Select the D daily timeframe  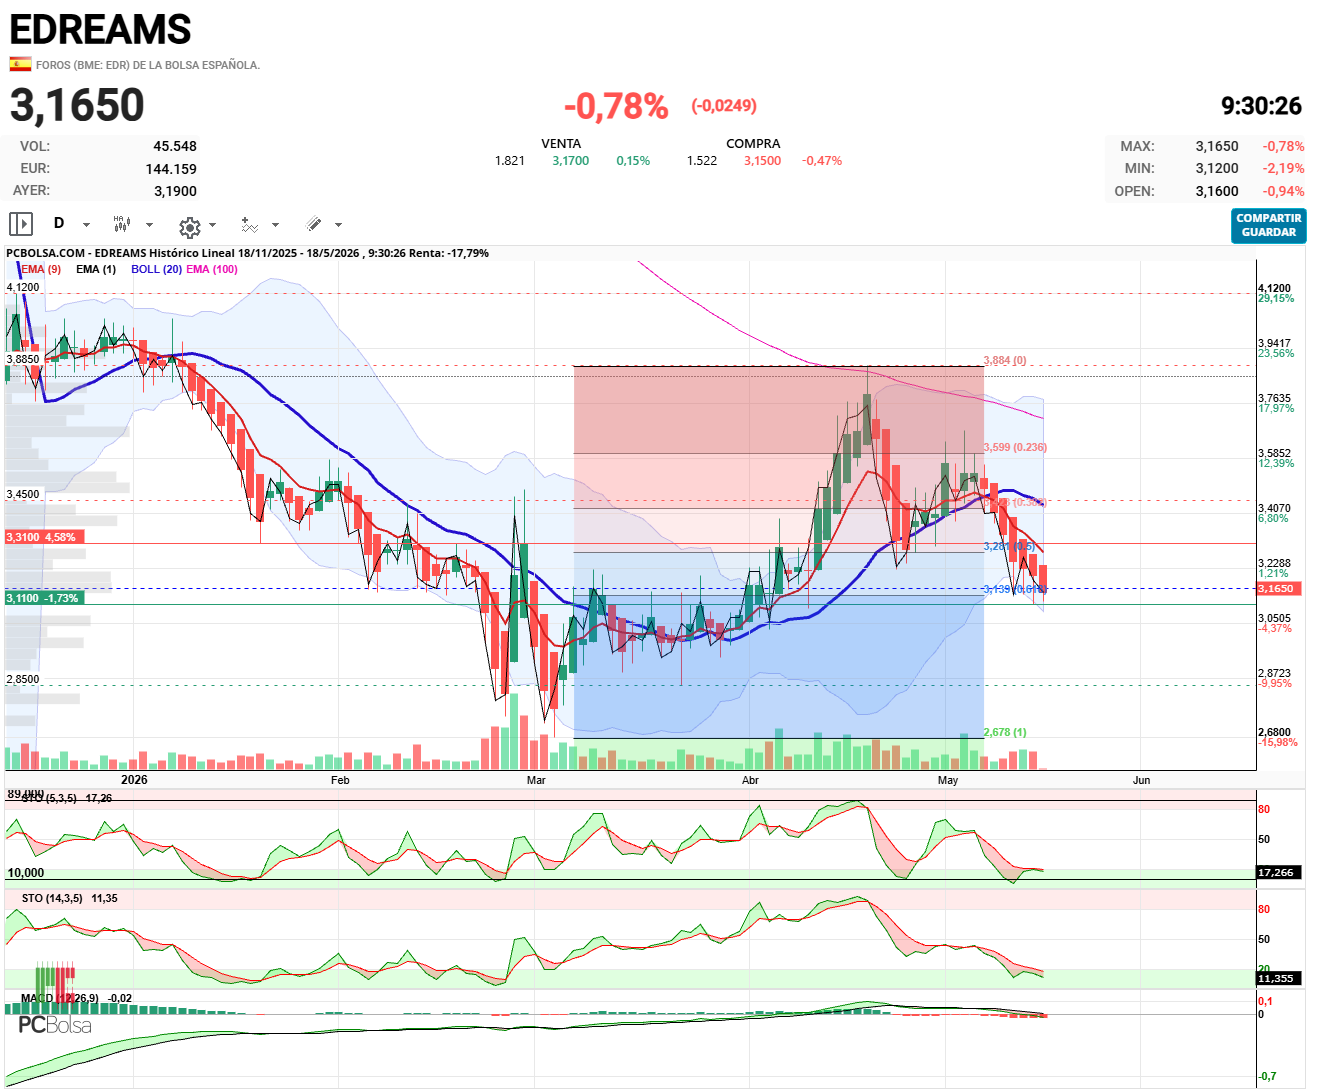point(59,223)
